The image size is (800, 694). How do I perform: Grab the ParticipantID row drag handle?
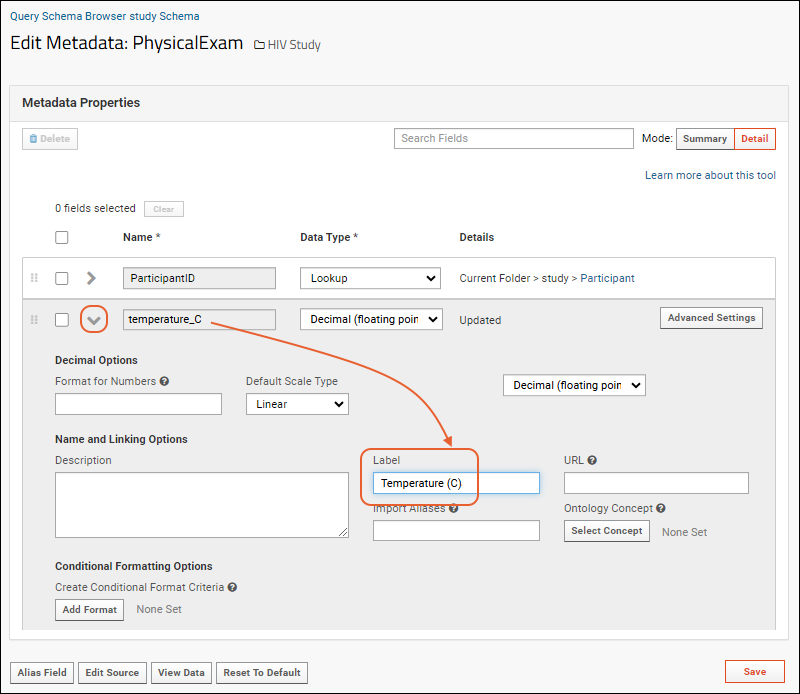point(34,278)
